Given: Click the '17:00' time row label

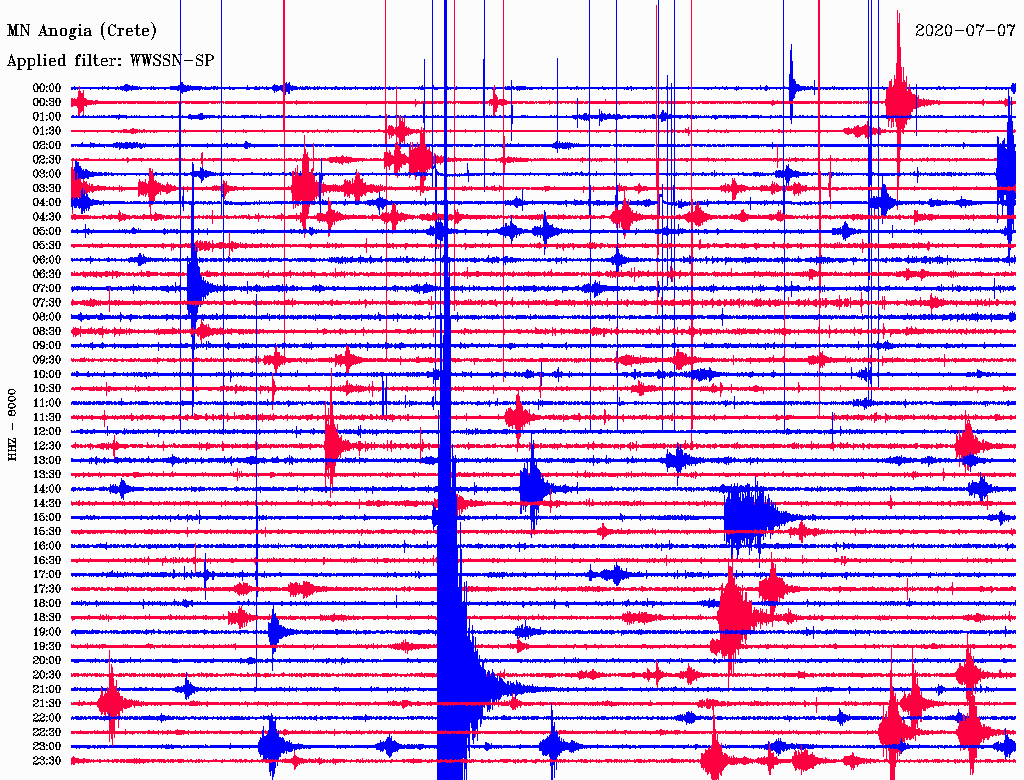Looking at the screenshot, I should pos(47,575).
